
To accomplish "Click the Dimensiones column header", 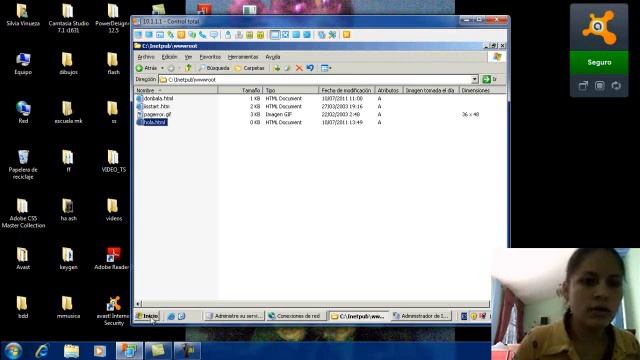I will tap(482, 90).
